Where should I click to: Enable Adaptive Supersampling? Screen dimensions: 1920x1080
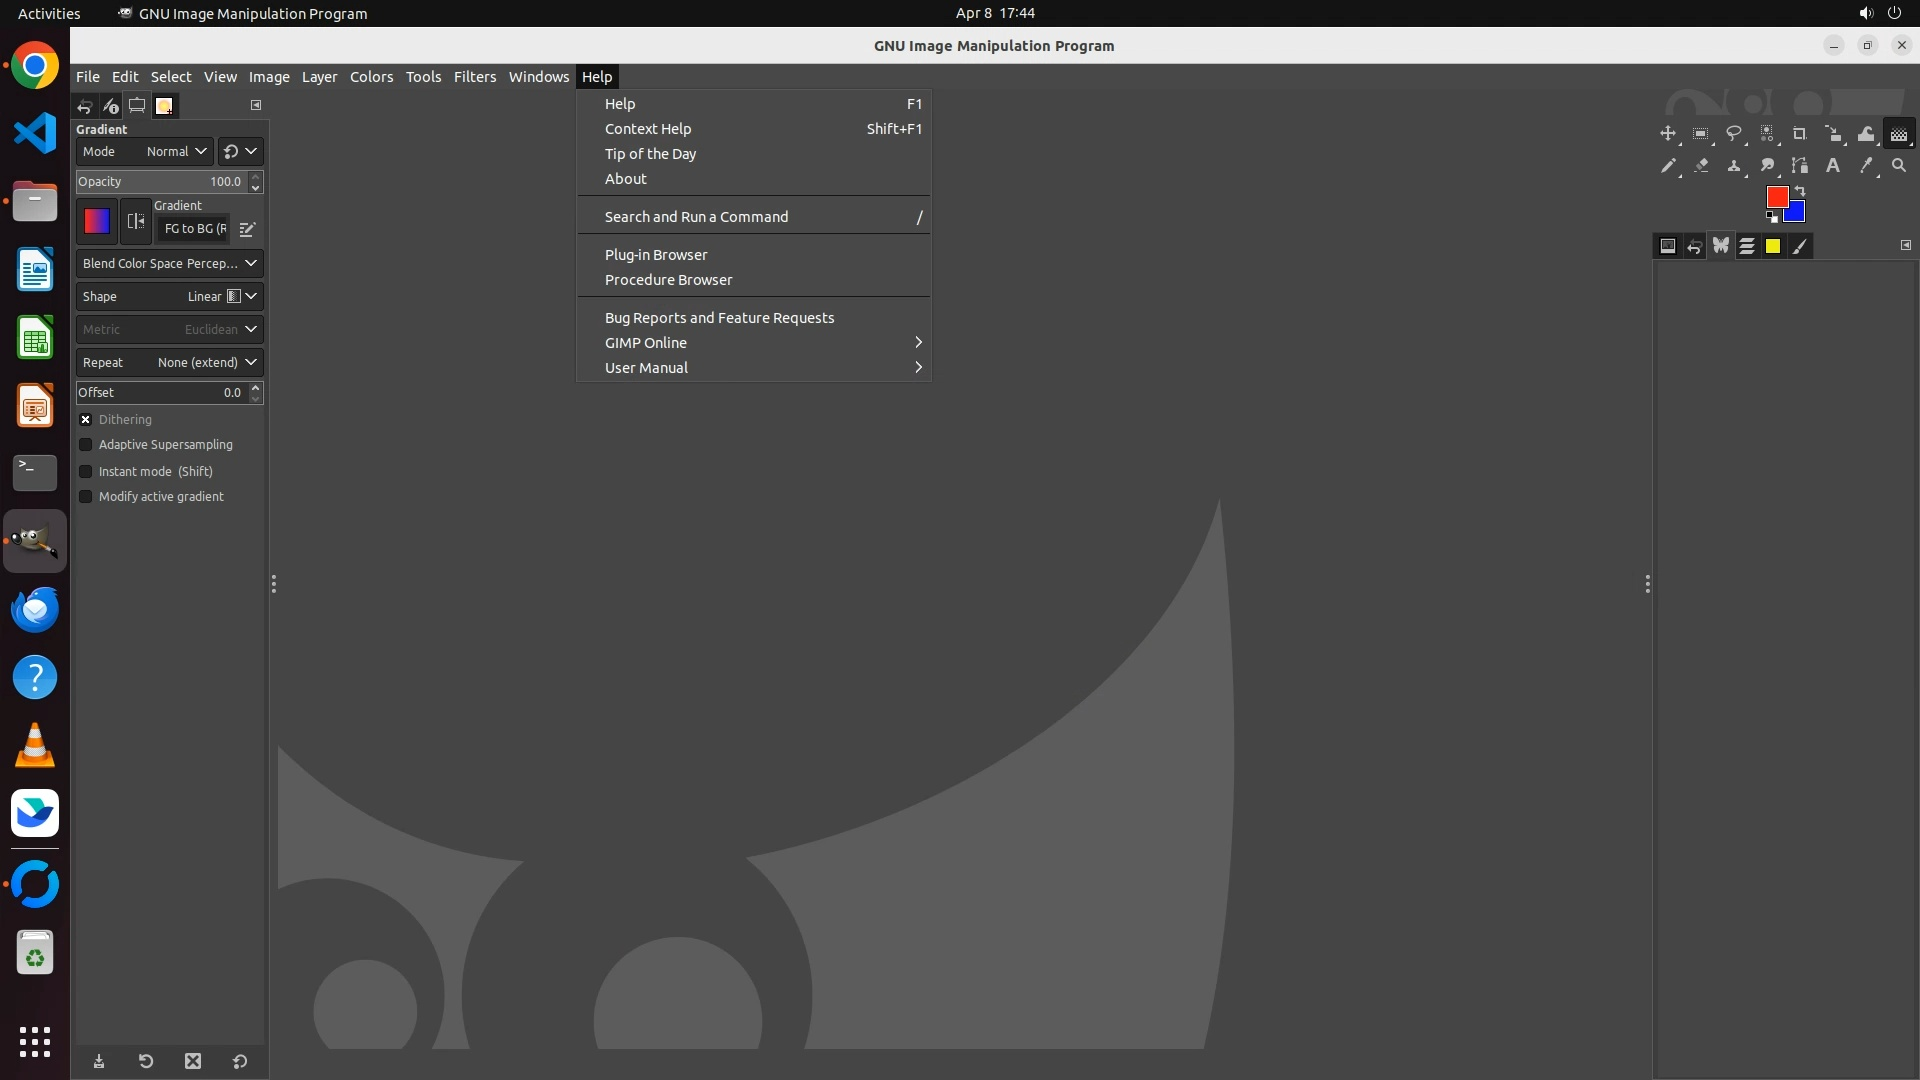click(x=86, y=445)
